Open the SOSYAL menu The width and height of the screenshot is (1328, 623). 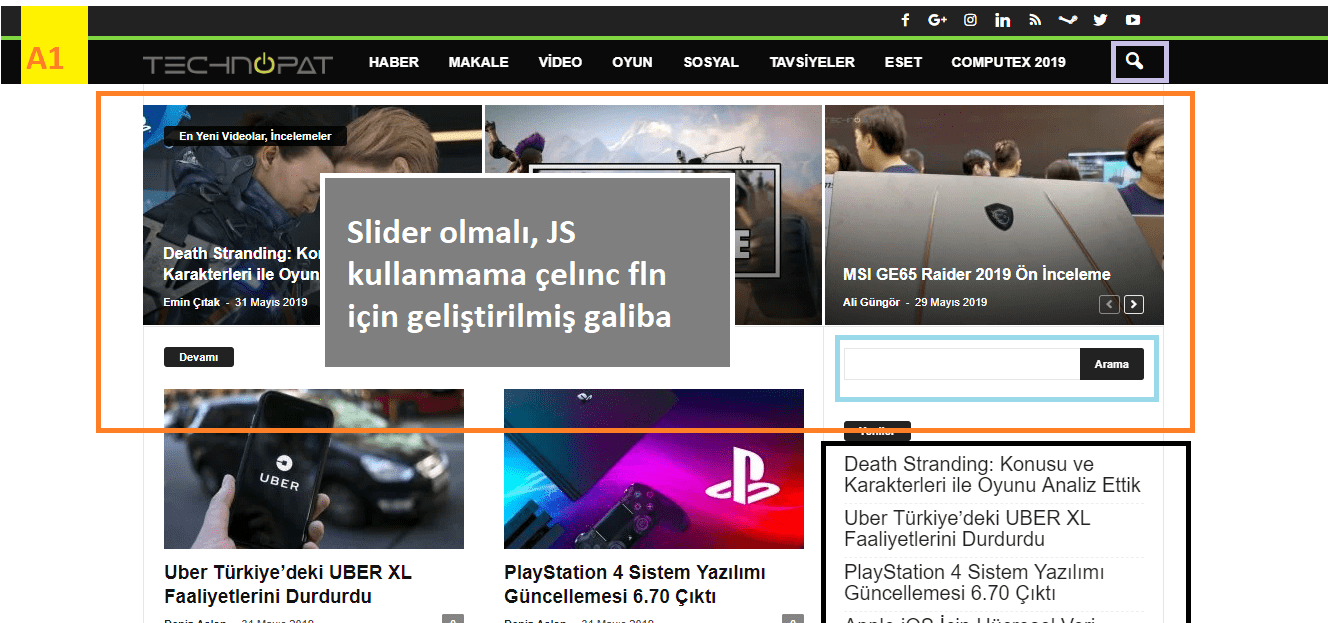[711, 62]
